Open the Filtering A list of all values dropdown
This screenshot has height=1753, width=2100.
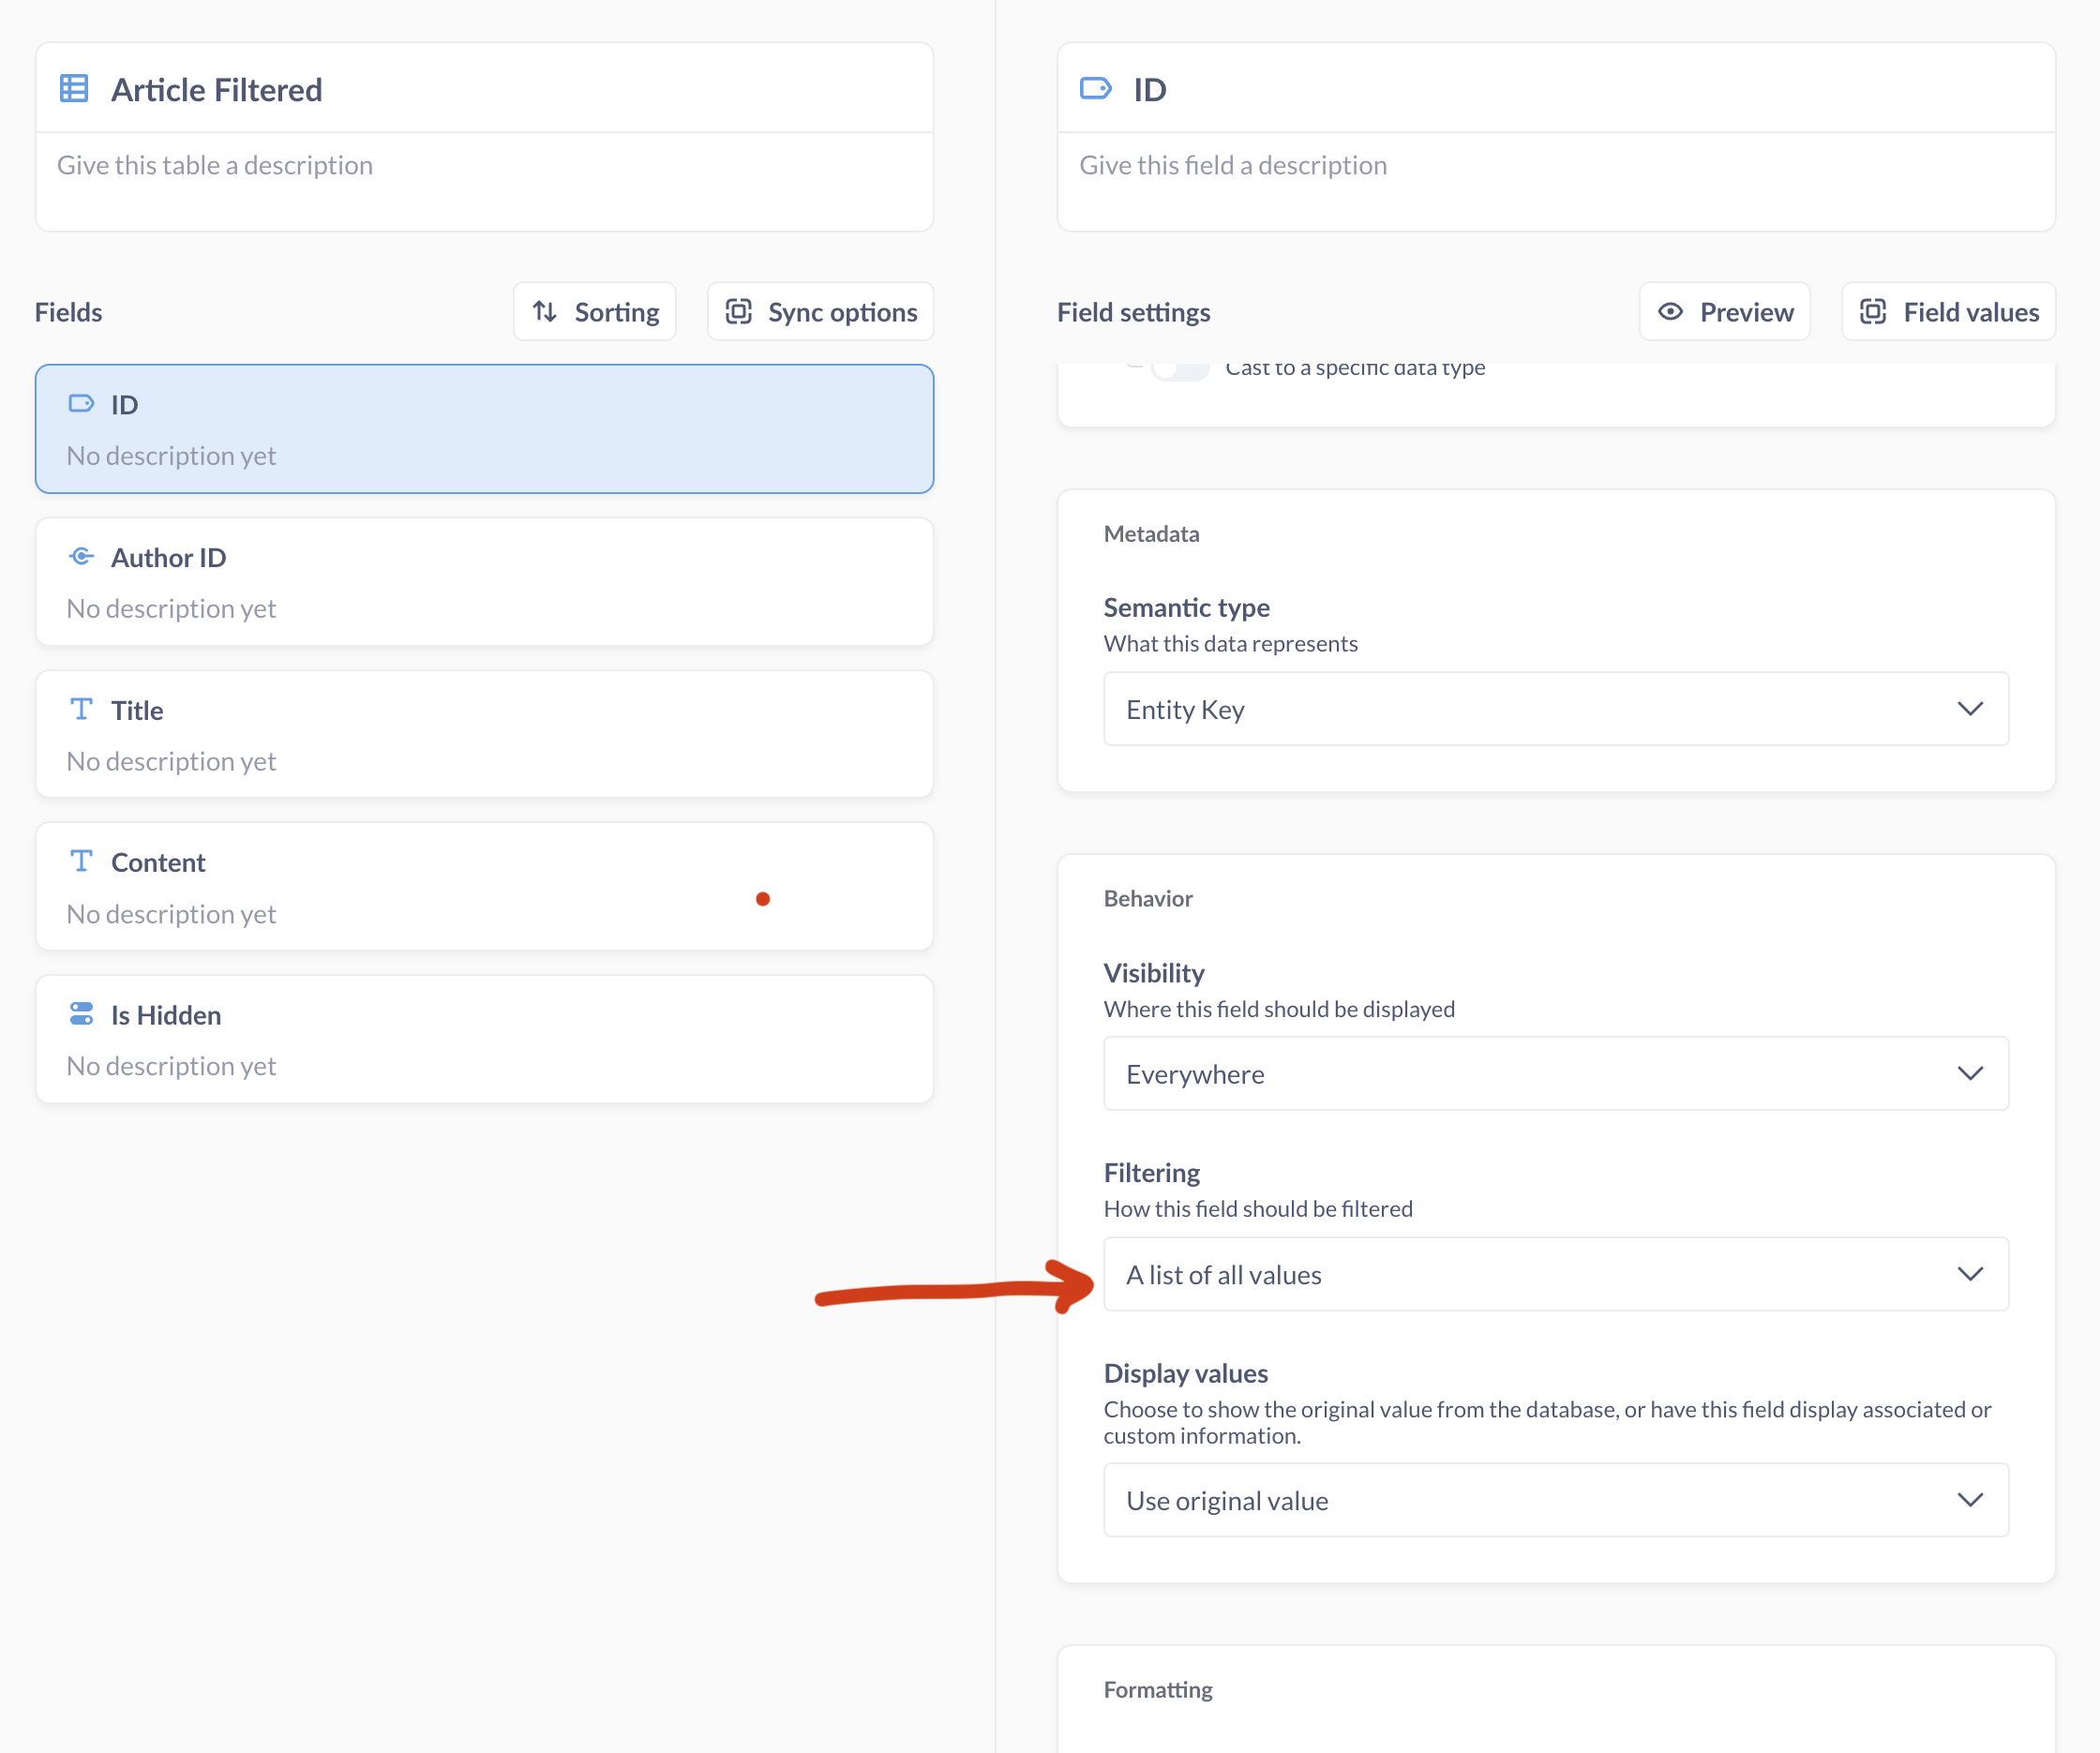pyautogui.click(x=1555, y=1275)
